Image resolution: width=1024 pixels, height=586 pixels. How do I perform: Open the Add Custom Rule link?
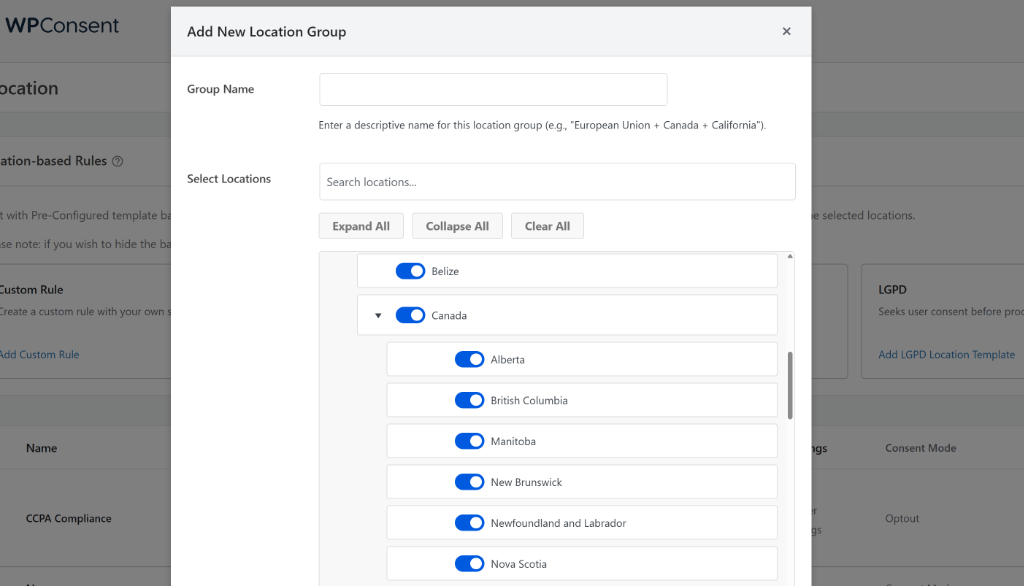coord(39,353)
